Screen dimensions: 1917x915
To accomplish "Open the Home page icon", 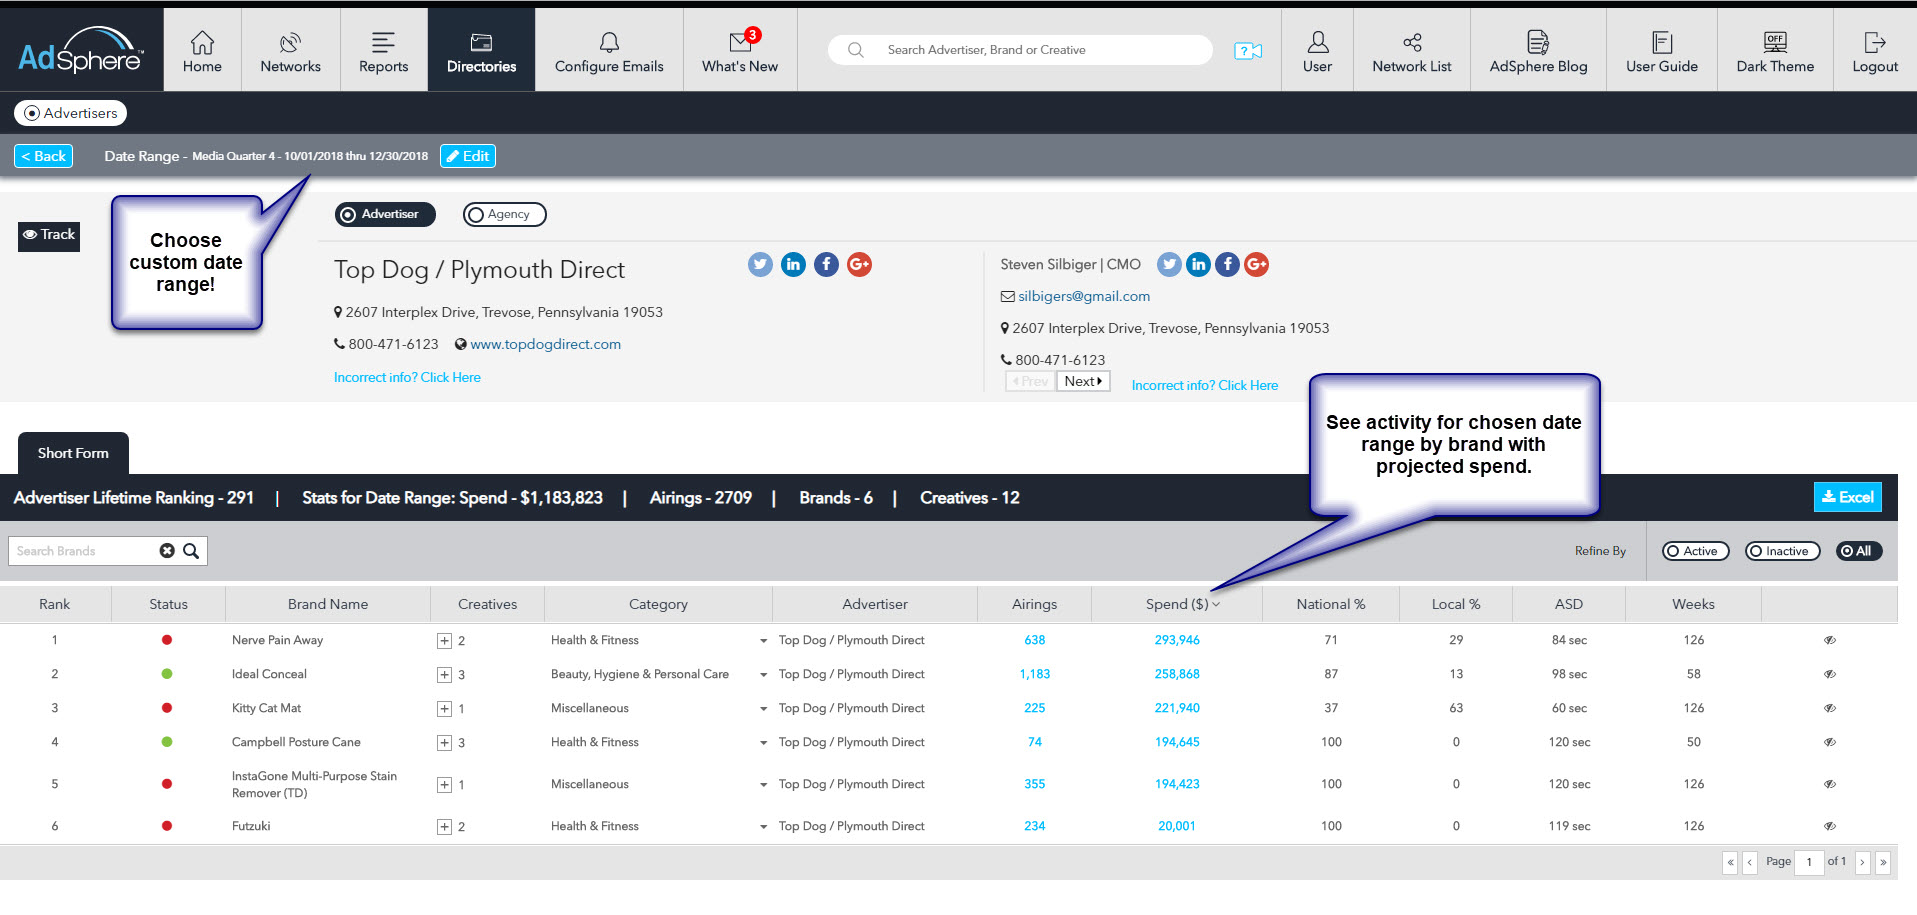I will click(202, 42).
